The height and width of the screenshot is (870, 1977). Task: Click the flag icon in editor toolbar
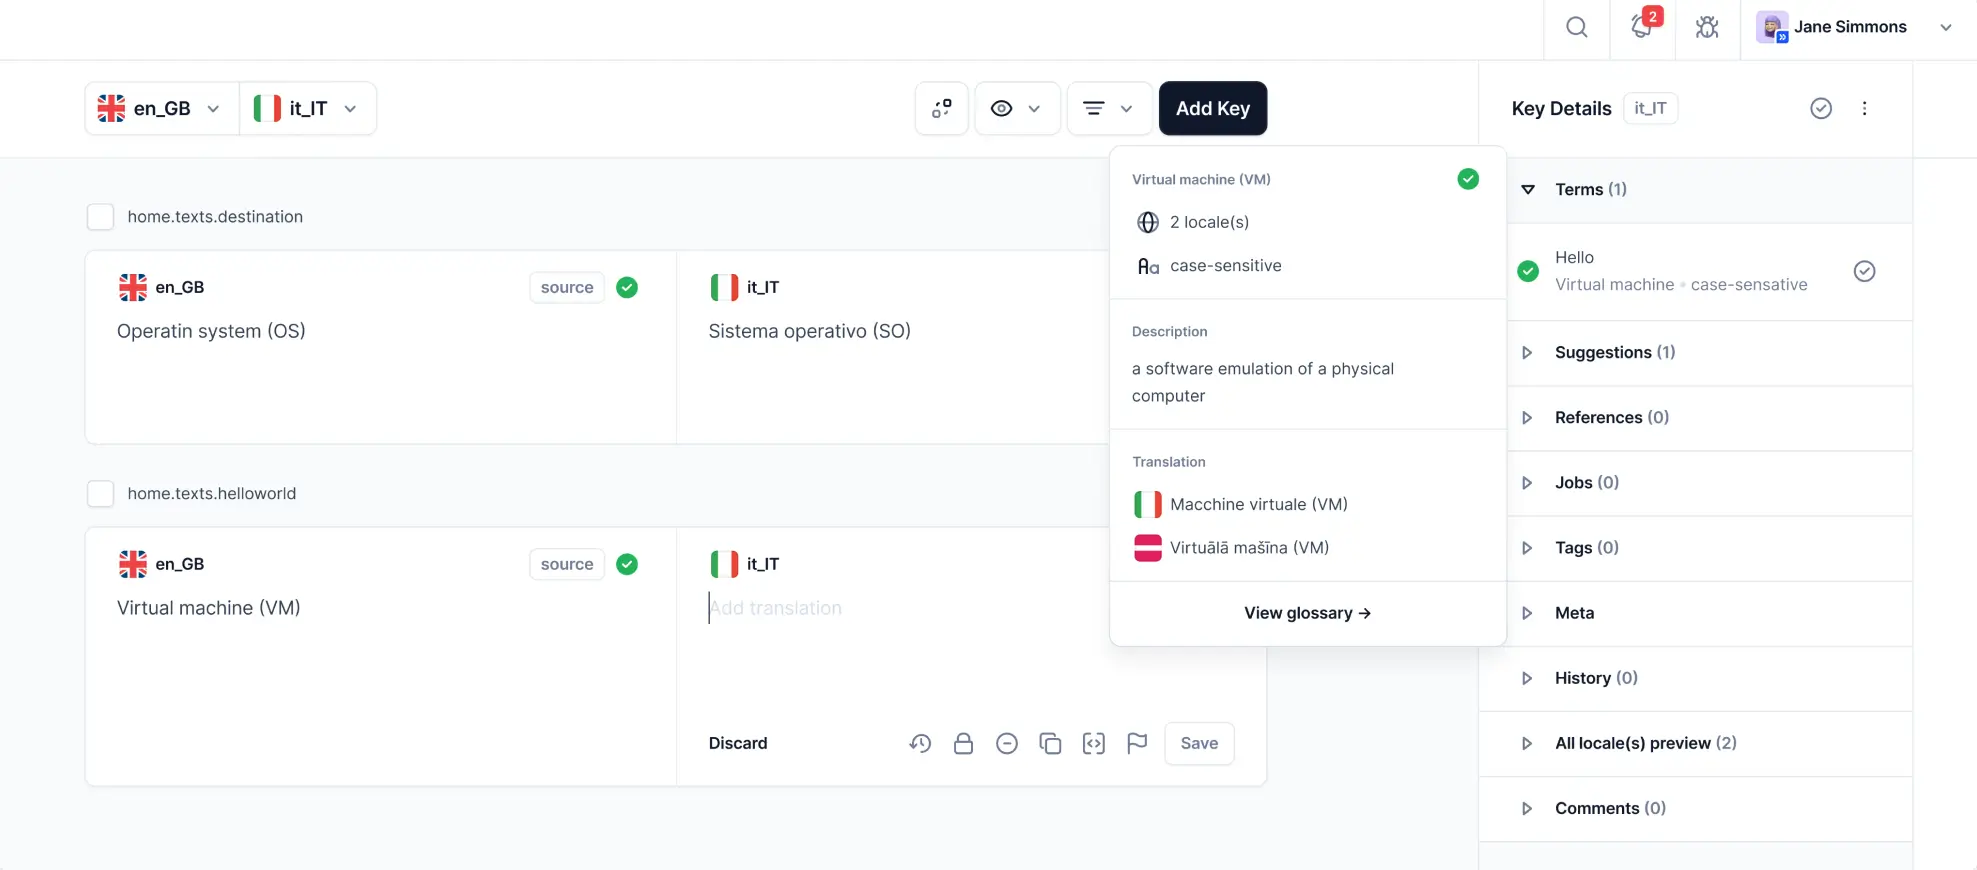[x=1137, y=743]
